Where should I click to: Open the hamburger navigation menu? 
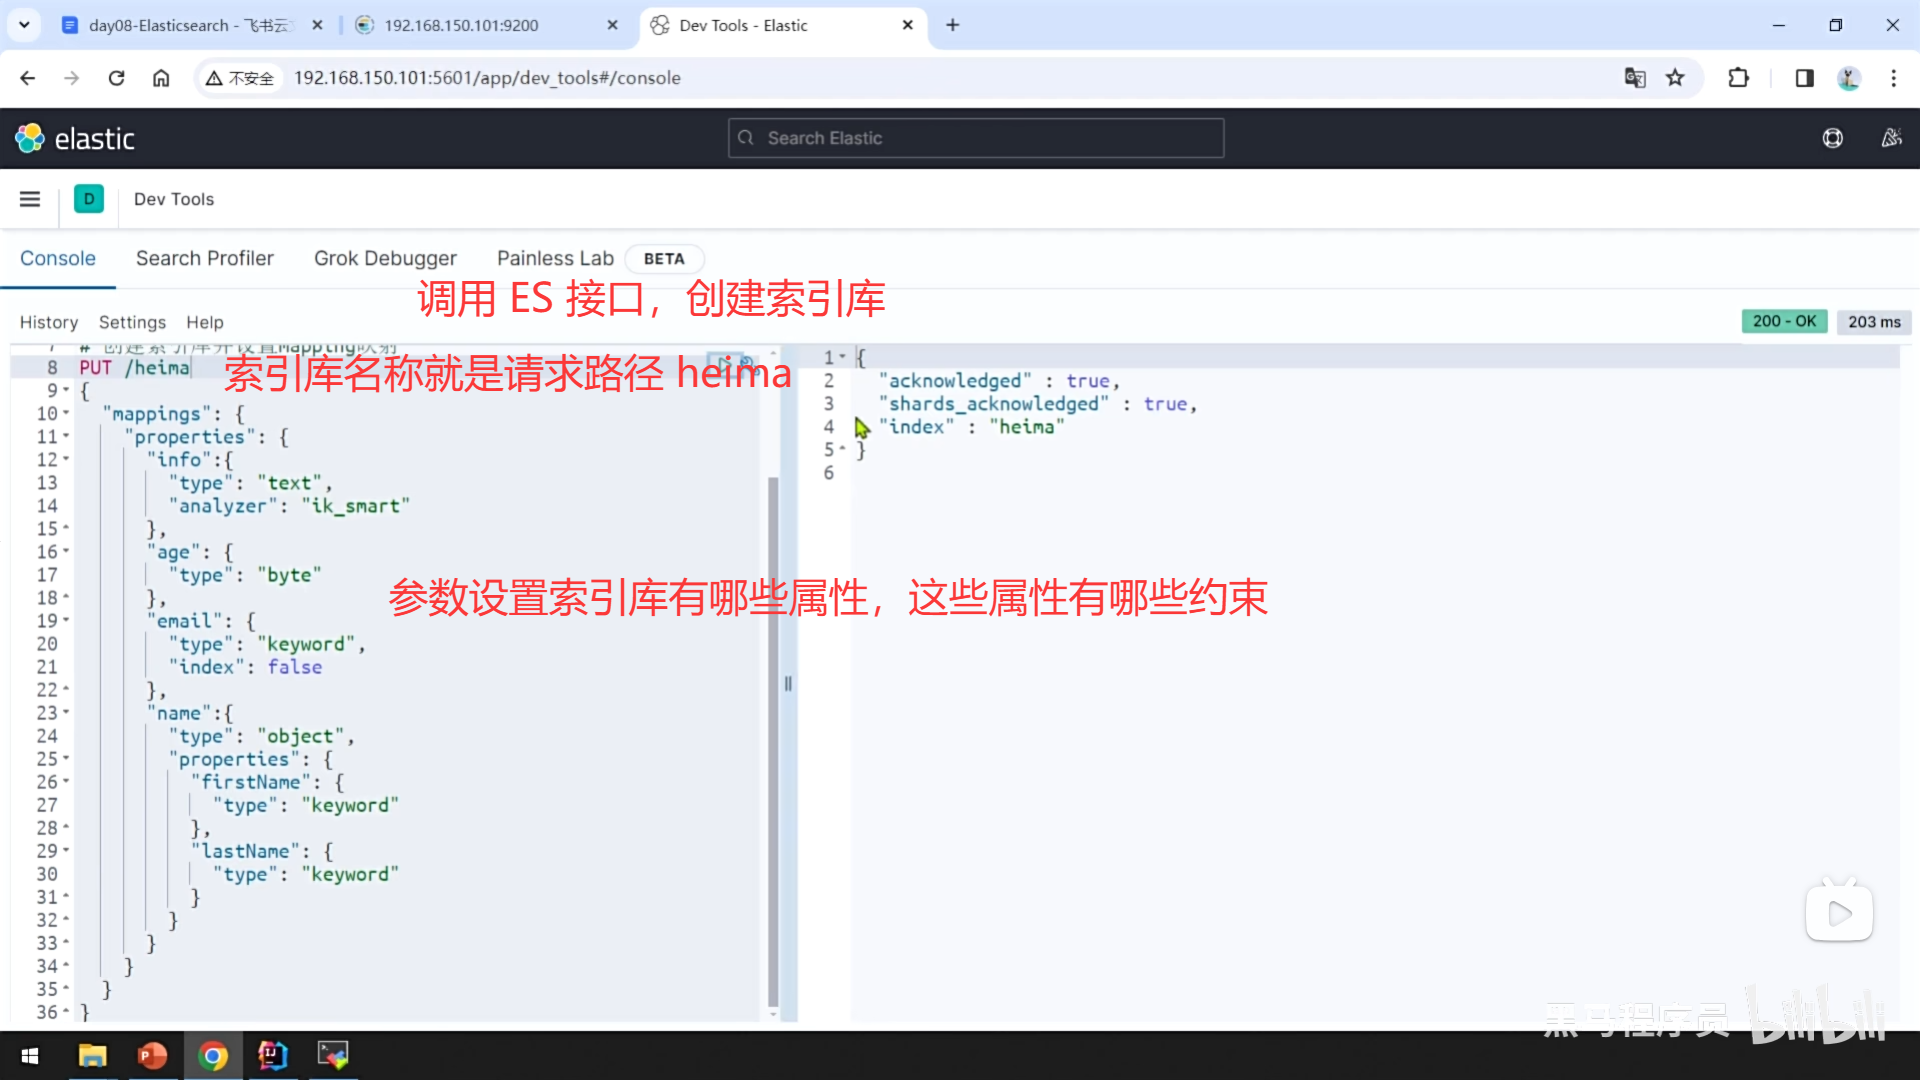tap(30, 199)
